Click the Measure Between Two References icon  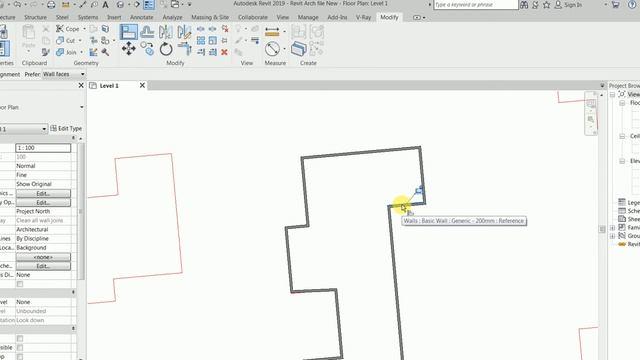click(x=272, y=32)
